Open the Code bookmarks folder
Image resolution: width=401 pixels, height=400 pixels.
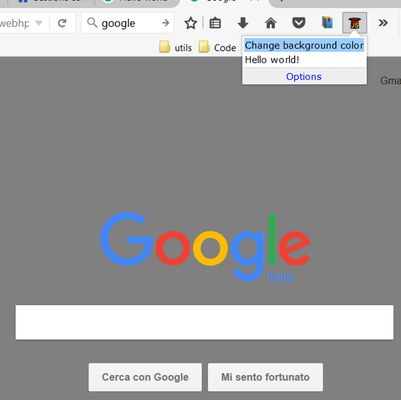click(x=217, y=47)
